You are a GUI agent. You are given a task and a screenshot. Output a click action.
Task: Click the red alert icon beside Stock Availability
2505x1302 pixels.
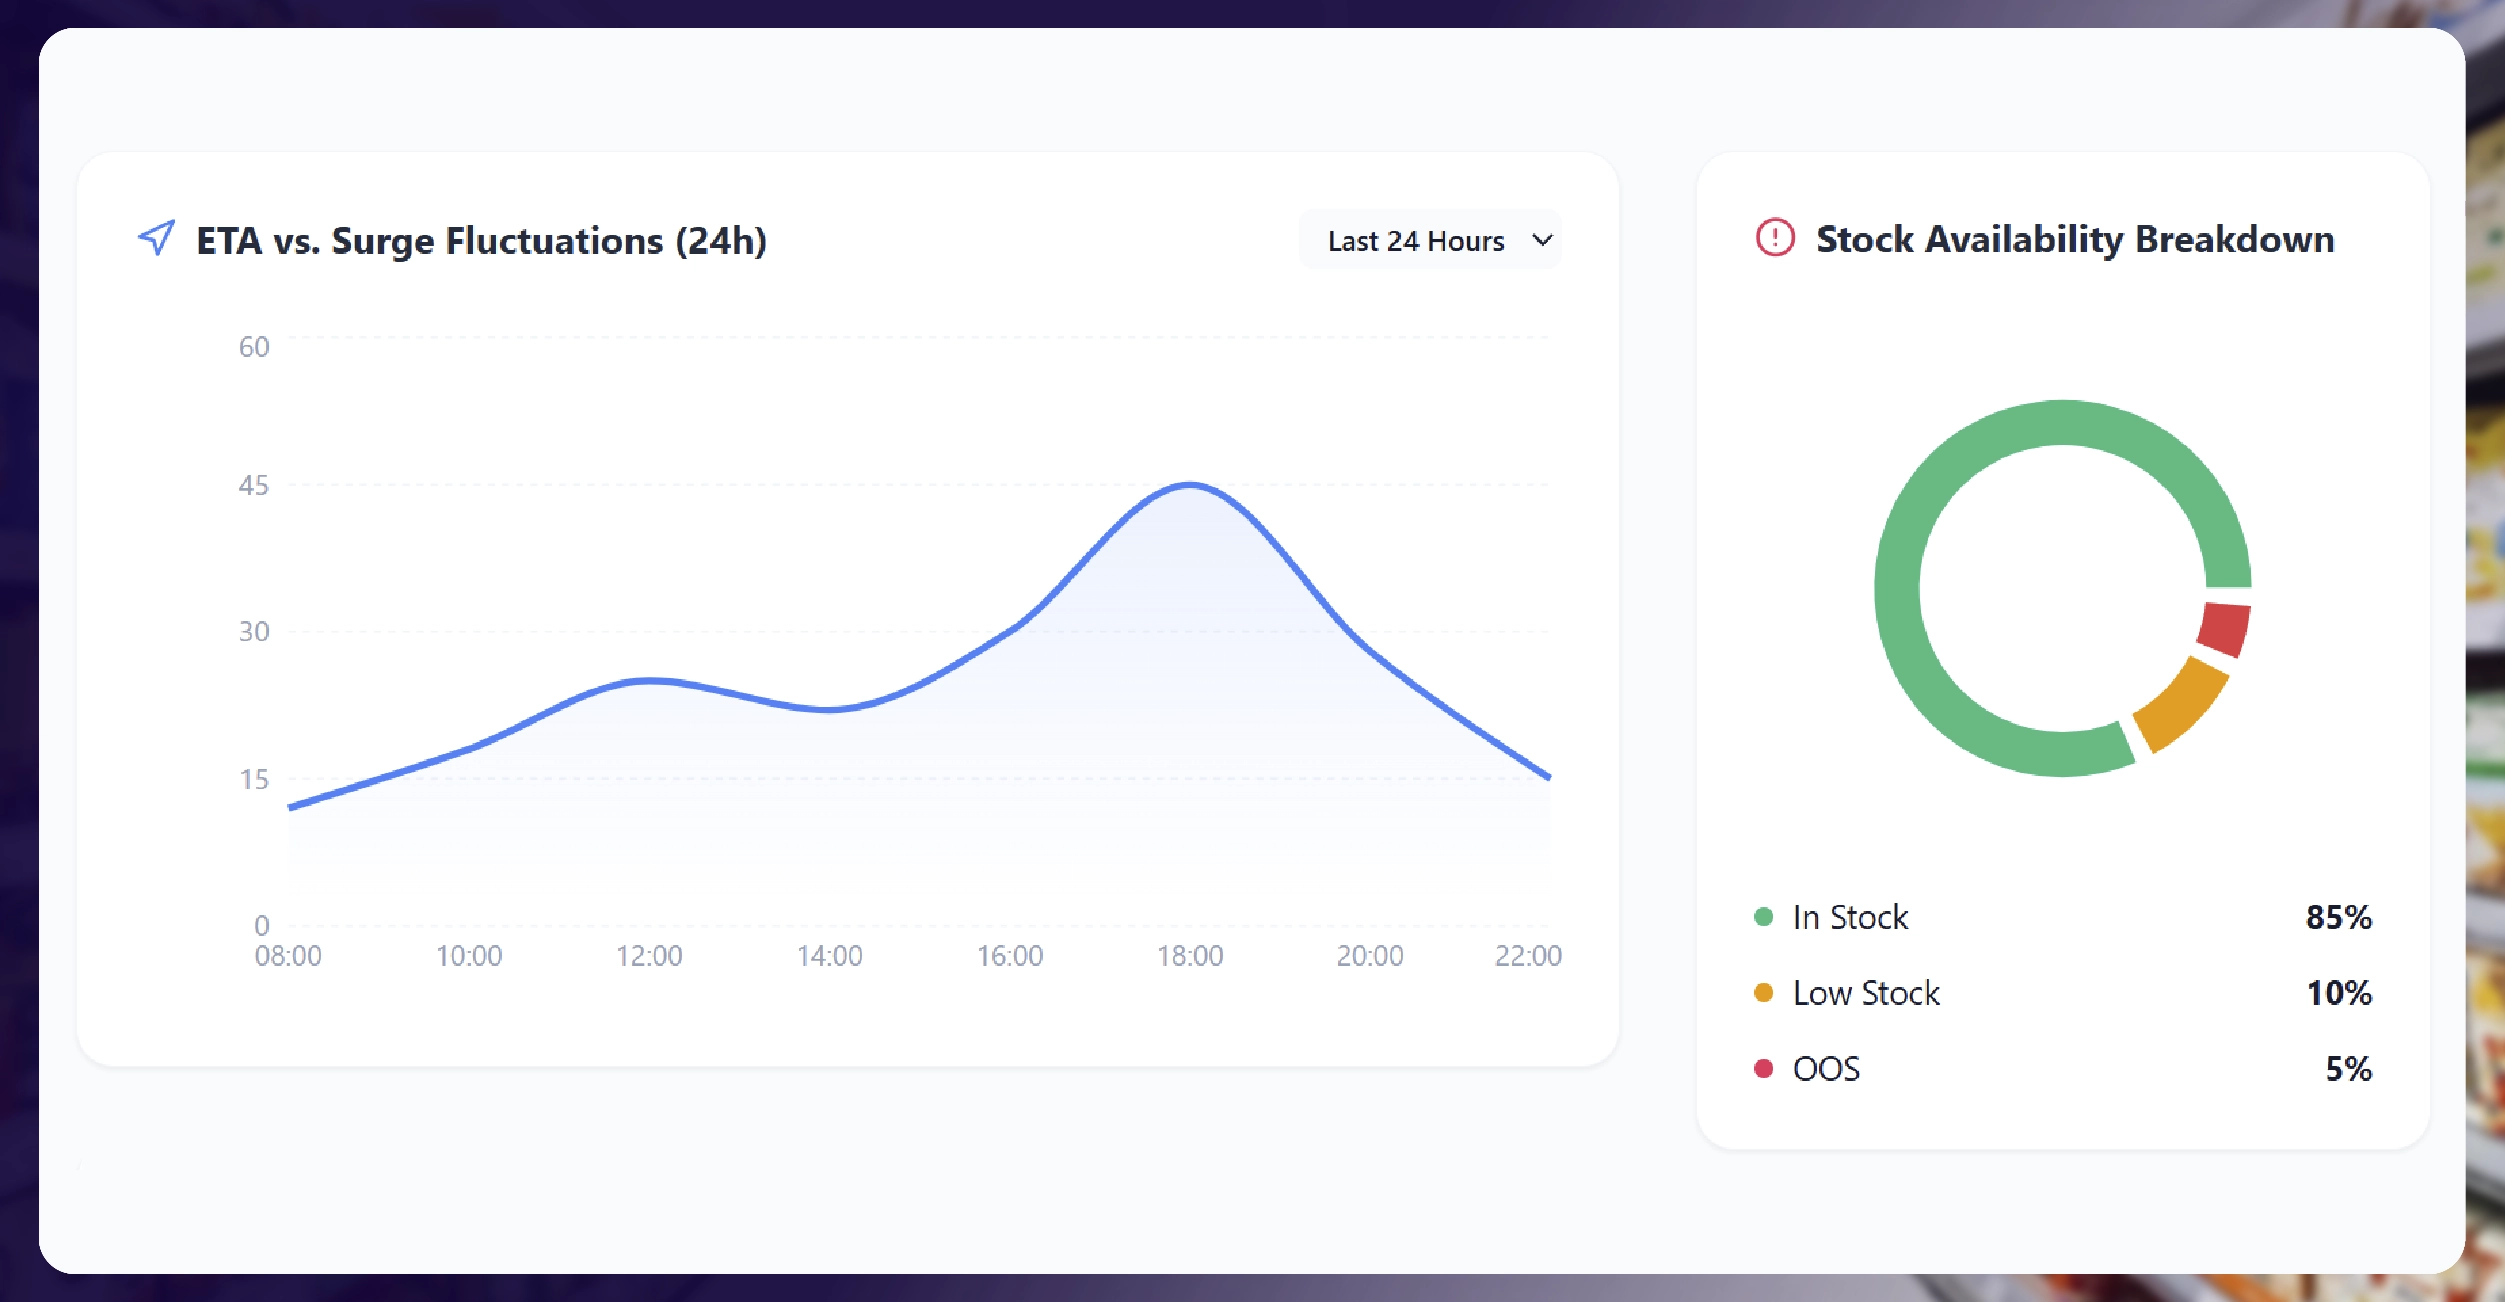[1775, 238]
